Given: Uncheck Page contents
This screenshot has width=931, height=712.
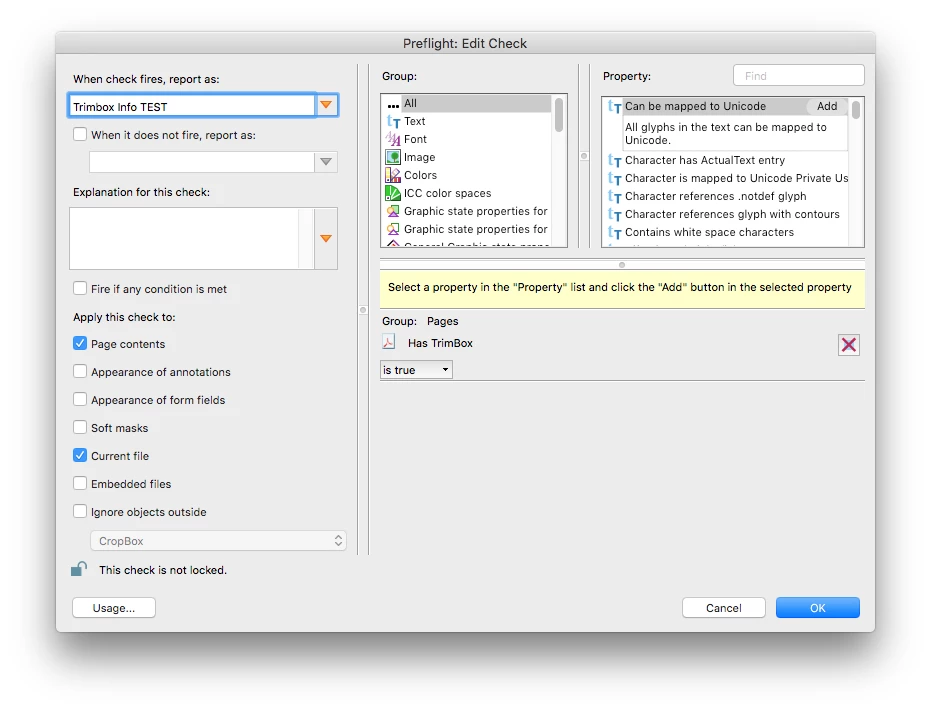Looking at the screenshot, I should [80, 343].
